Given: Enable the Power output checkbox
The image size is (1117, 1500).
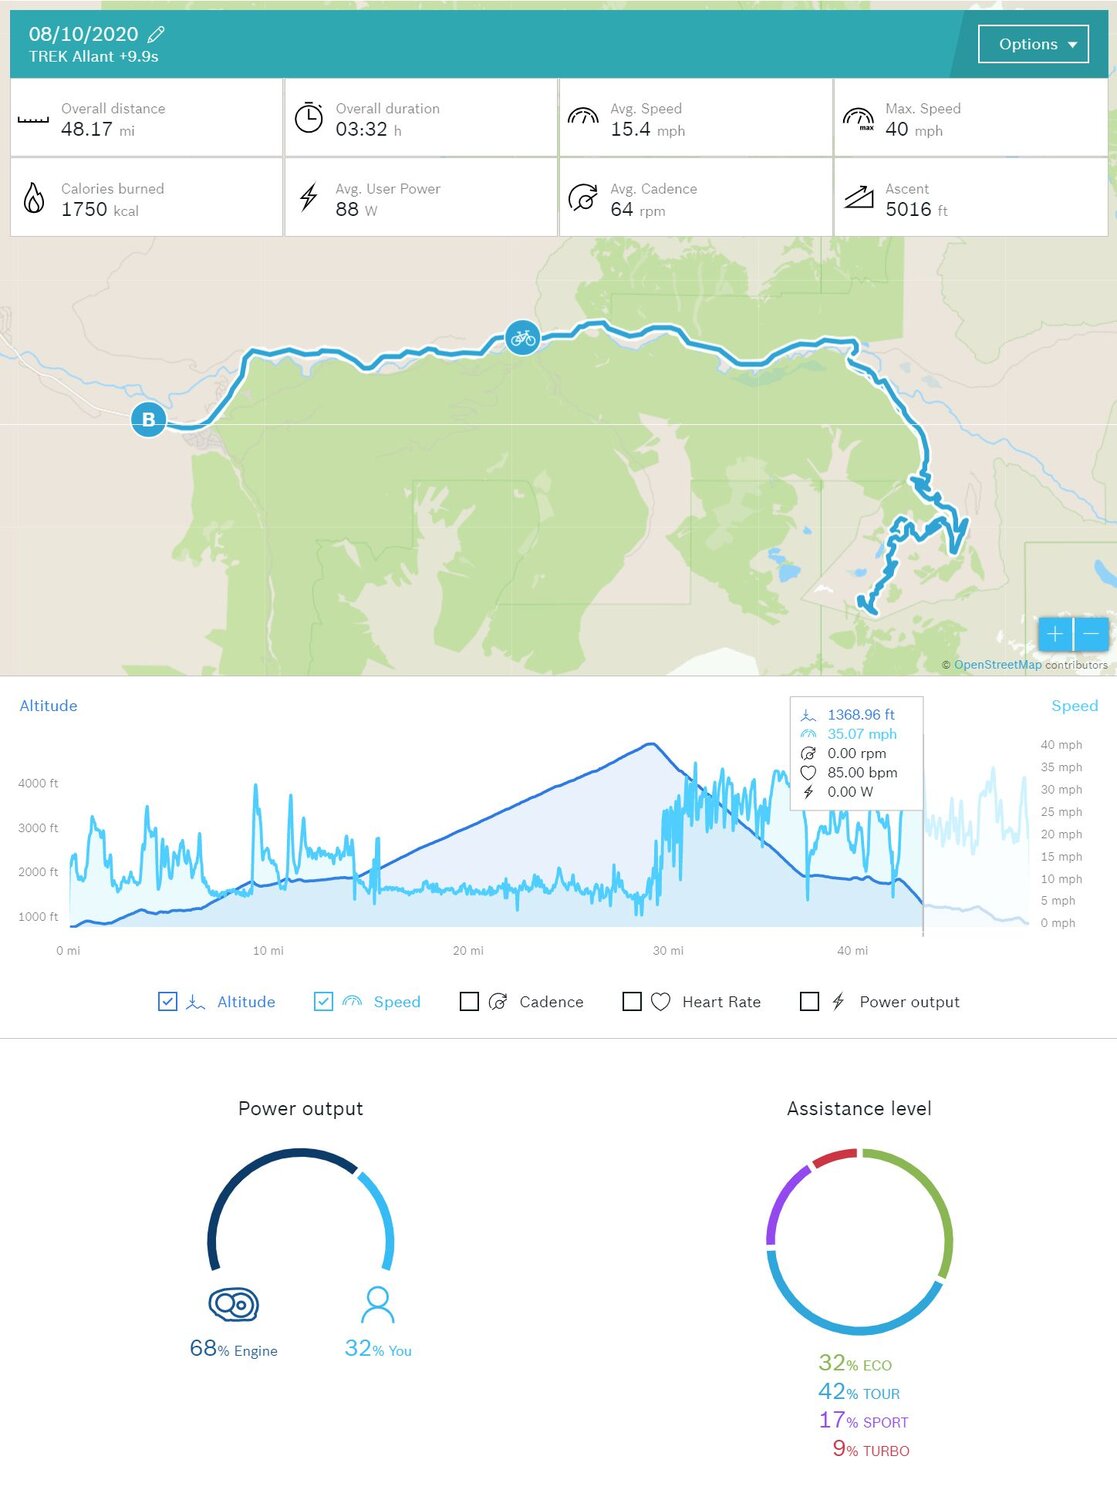Looking at the screenshot, I should click(x=810, y=1001).
